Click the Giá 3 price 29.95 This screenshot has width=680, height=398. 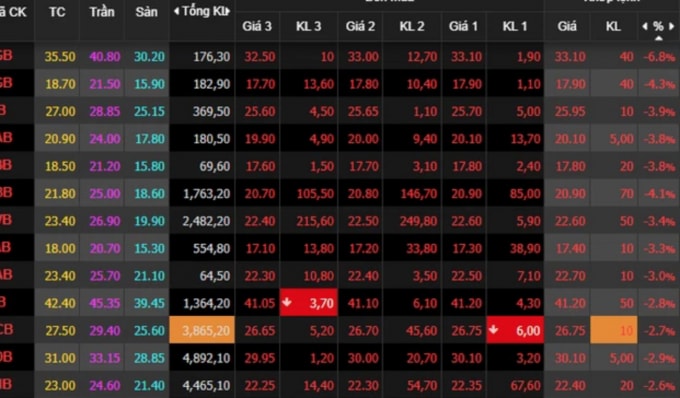(259, 358)
